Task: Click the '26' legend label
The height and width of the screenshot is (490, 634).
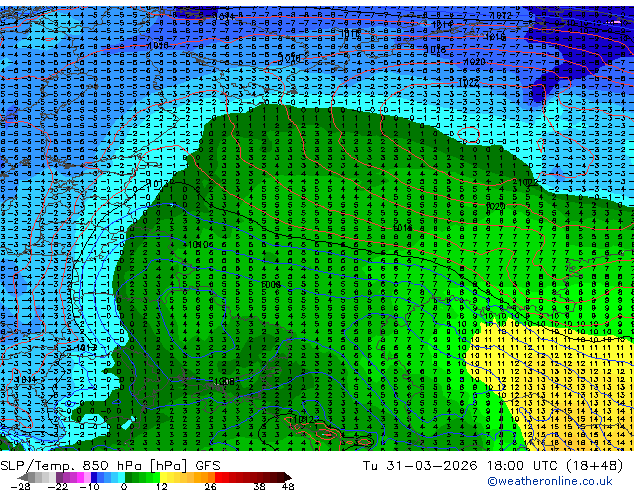Action: [210, 486]
